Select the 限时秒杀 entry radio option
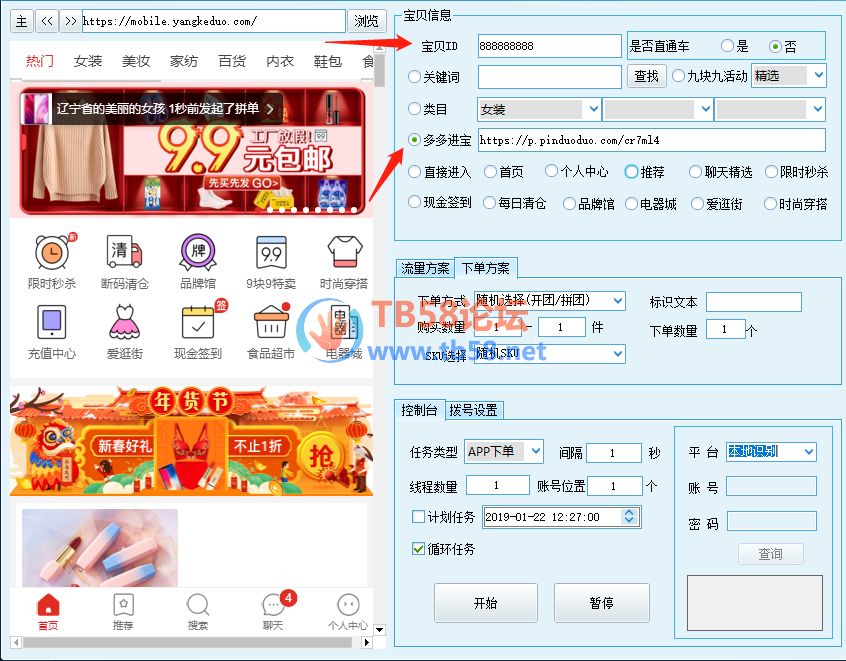846x661 pixels. 772,172
